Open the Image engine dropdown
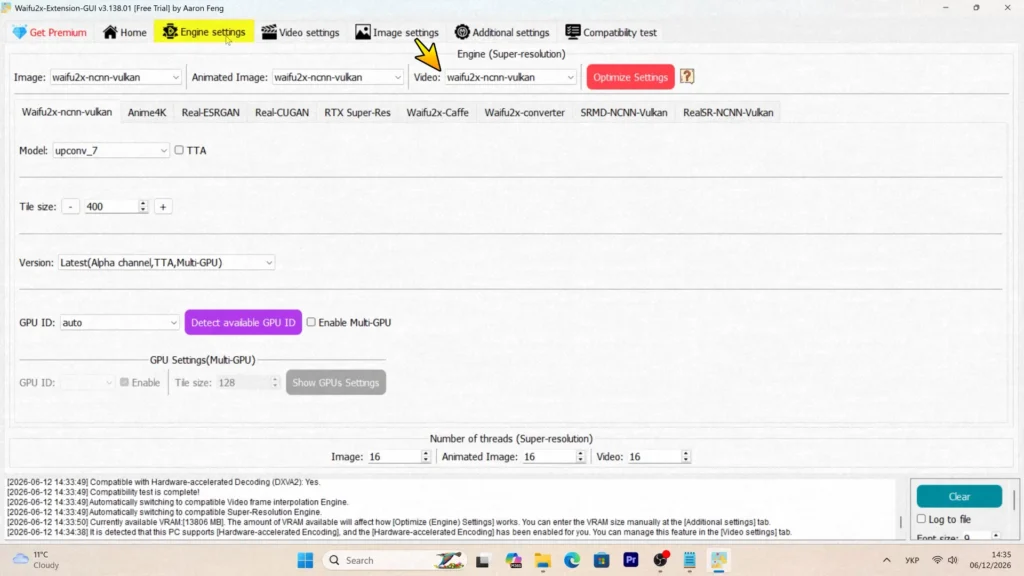The height and width of the screenshot is (576, 1024). (x=115, y=77)
